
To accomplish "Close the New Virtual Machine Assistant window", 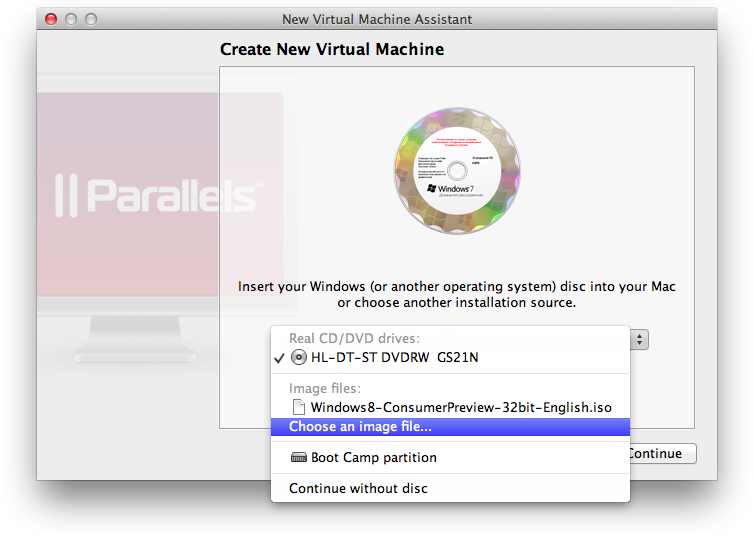I will tap(52, 19).
